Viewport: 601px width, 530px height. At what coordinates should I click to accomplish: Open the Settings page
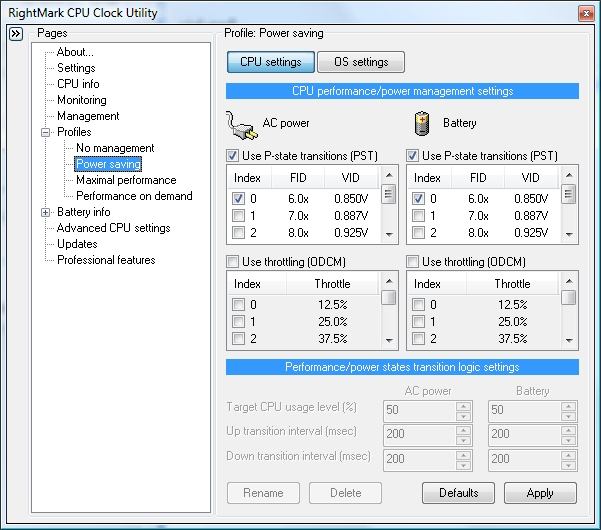pos(76,68)
